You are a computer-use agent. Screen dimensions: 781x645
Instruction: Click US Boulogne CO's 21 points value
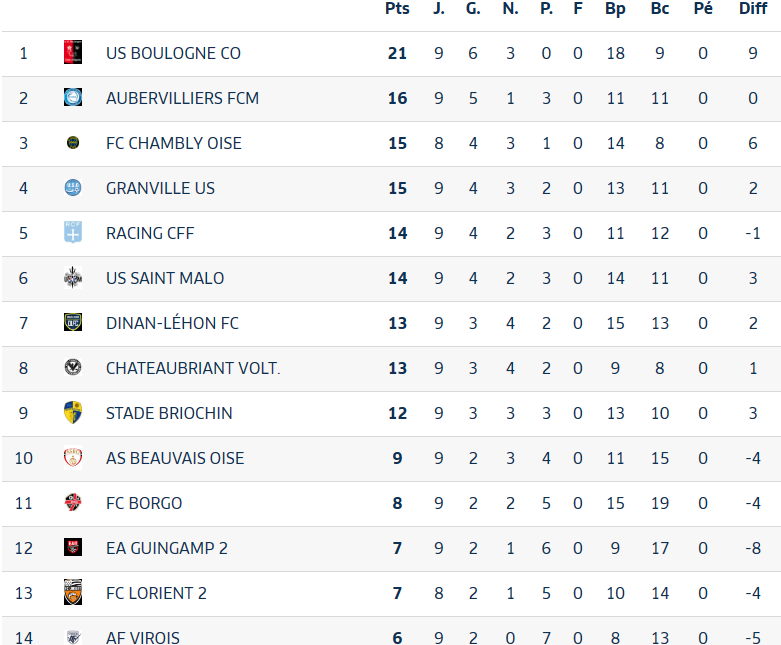(397, 53)
